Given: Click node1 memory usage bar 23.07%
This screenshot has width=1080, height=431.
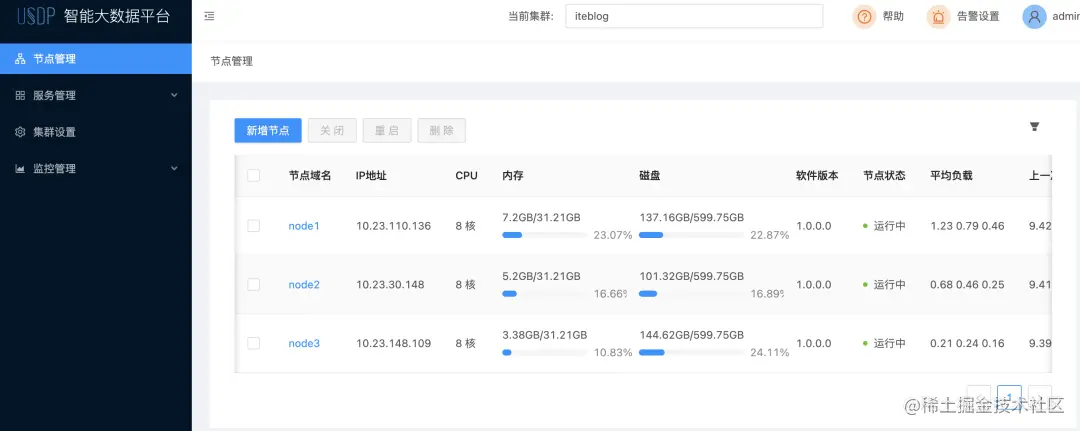Looking at the screenshot, I should point(546,235).
